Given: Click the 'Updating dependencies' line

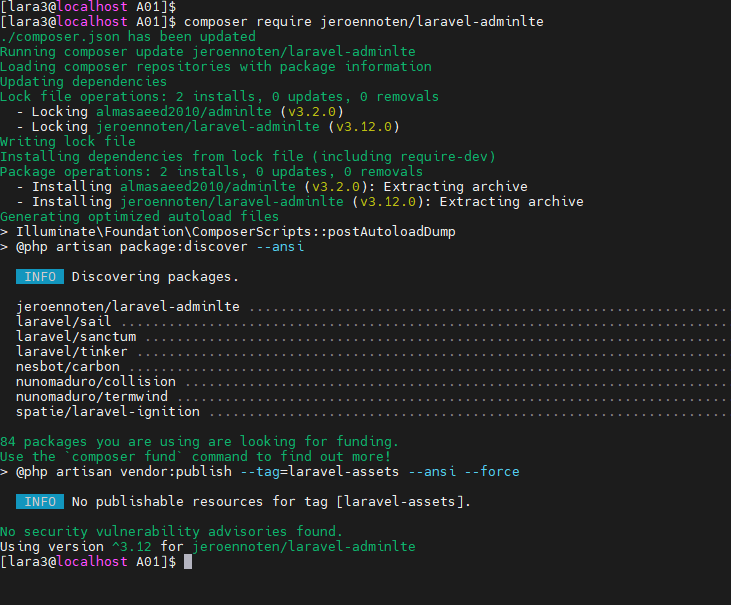Looking at the screenshot, I should pyautogui.click(x=83, y=82).
